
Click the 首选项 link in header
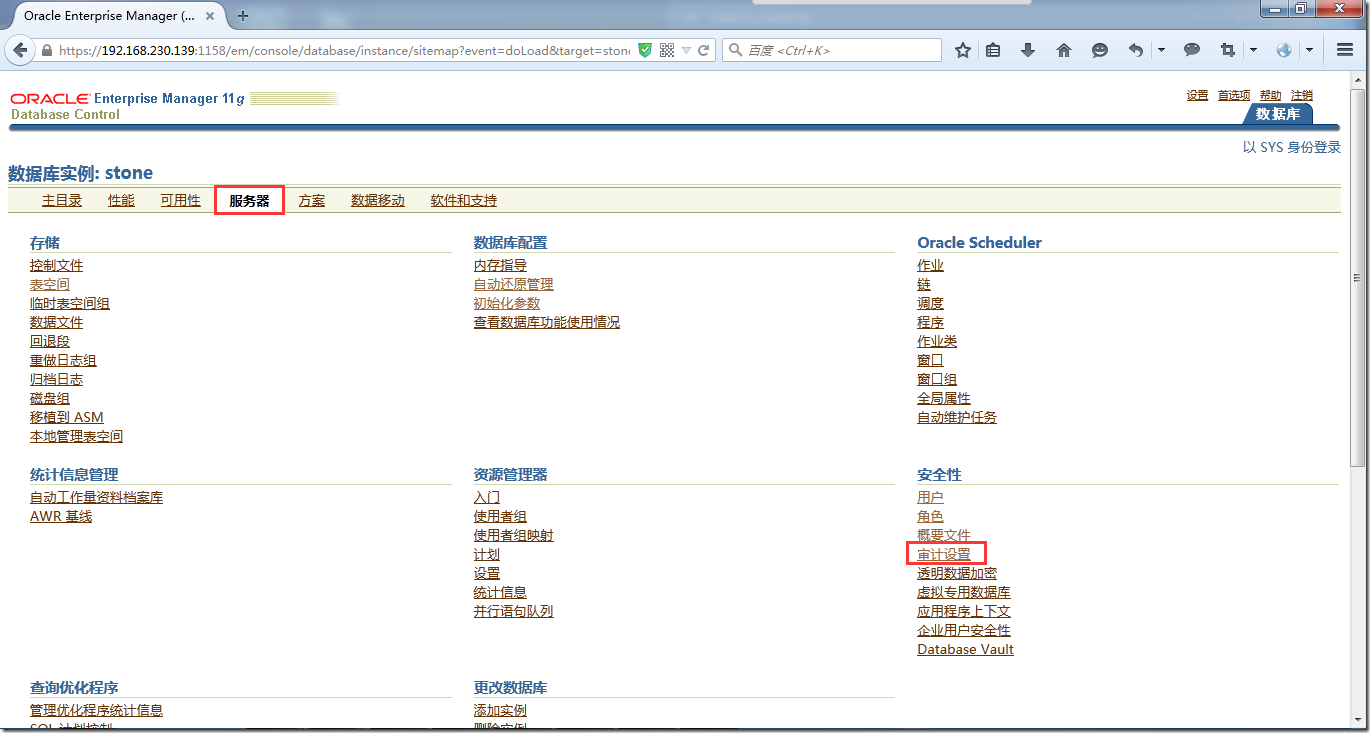(1234, 95)
